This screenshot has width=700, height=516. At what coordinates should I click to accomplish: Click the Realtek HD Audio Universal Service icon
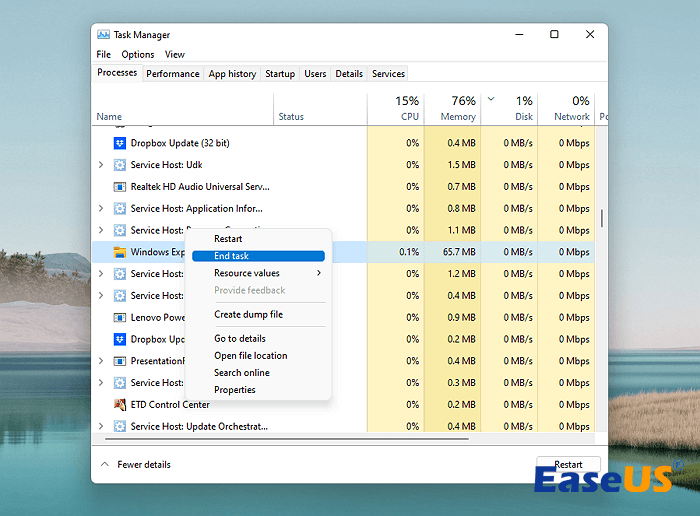tap(120, 187)
